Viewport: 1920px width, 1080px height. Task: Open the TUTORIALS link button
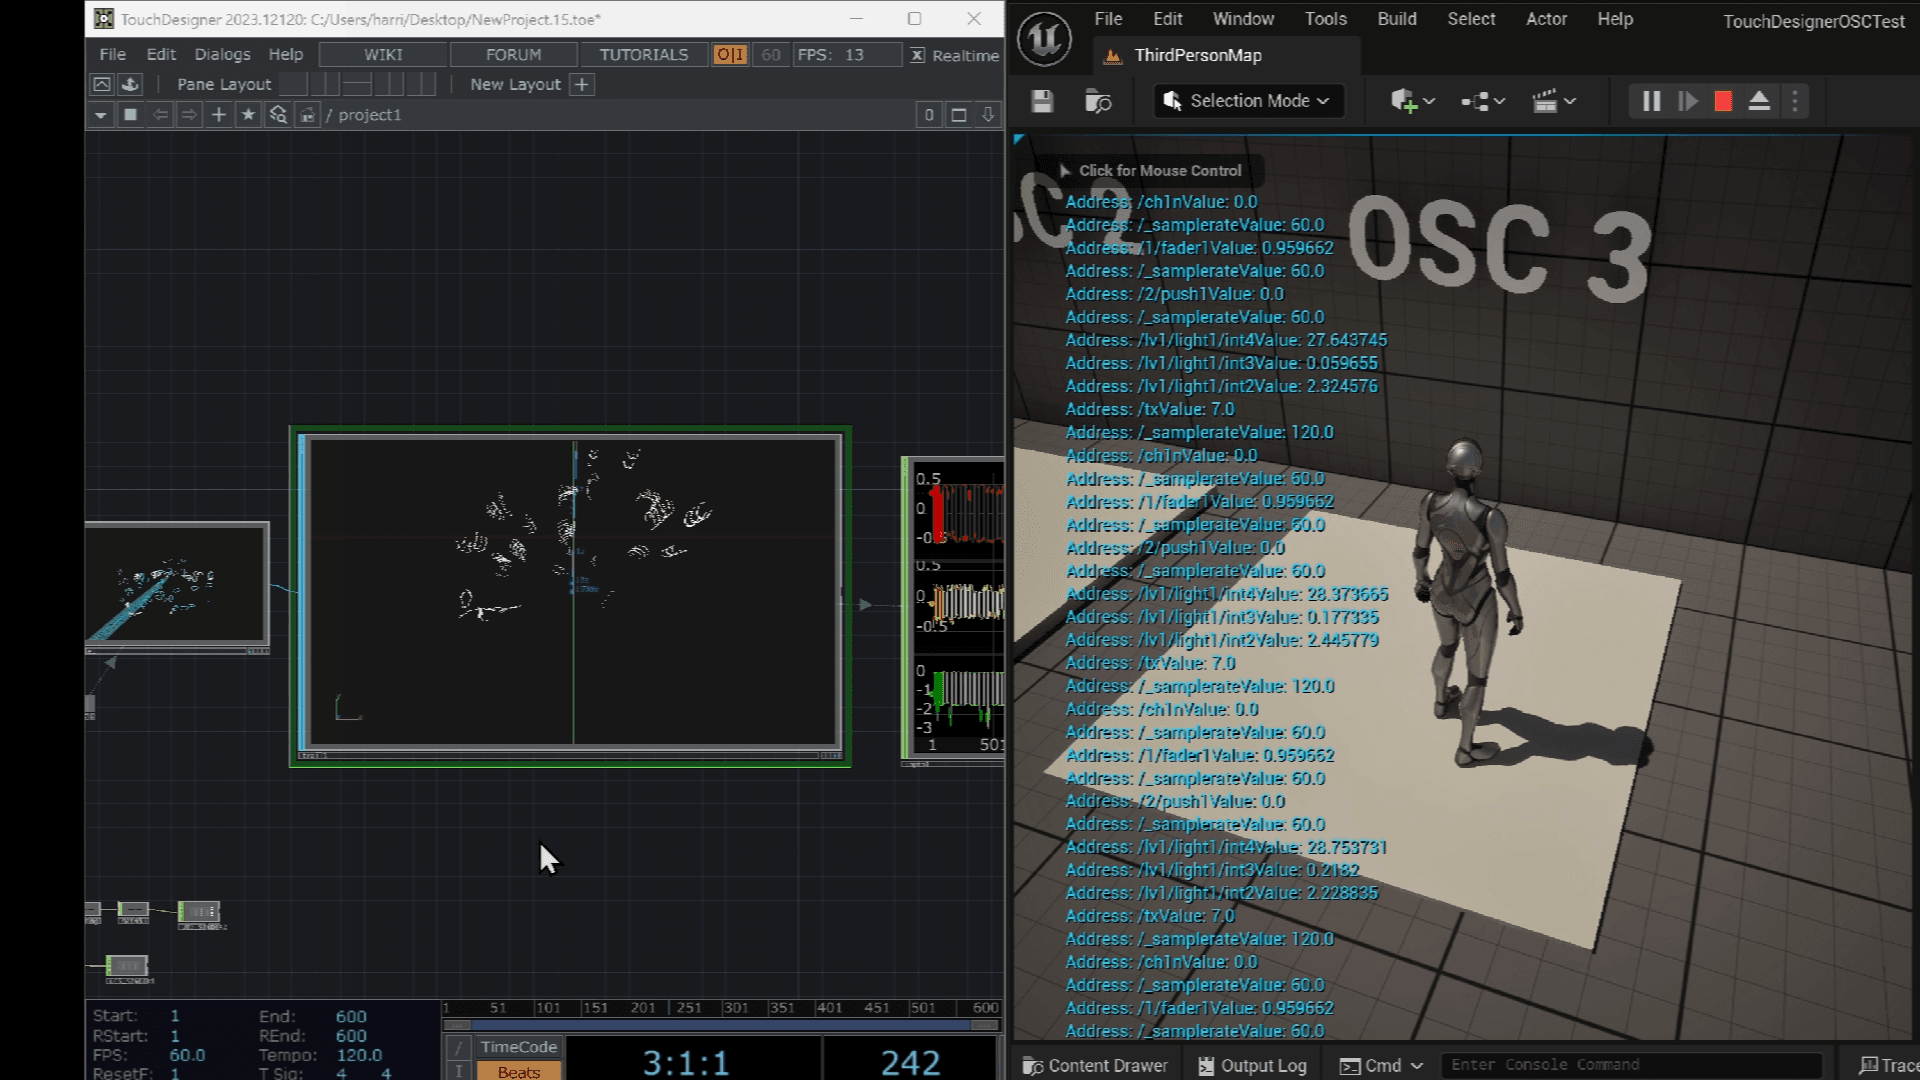click(643, 55)
